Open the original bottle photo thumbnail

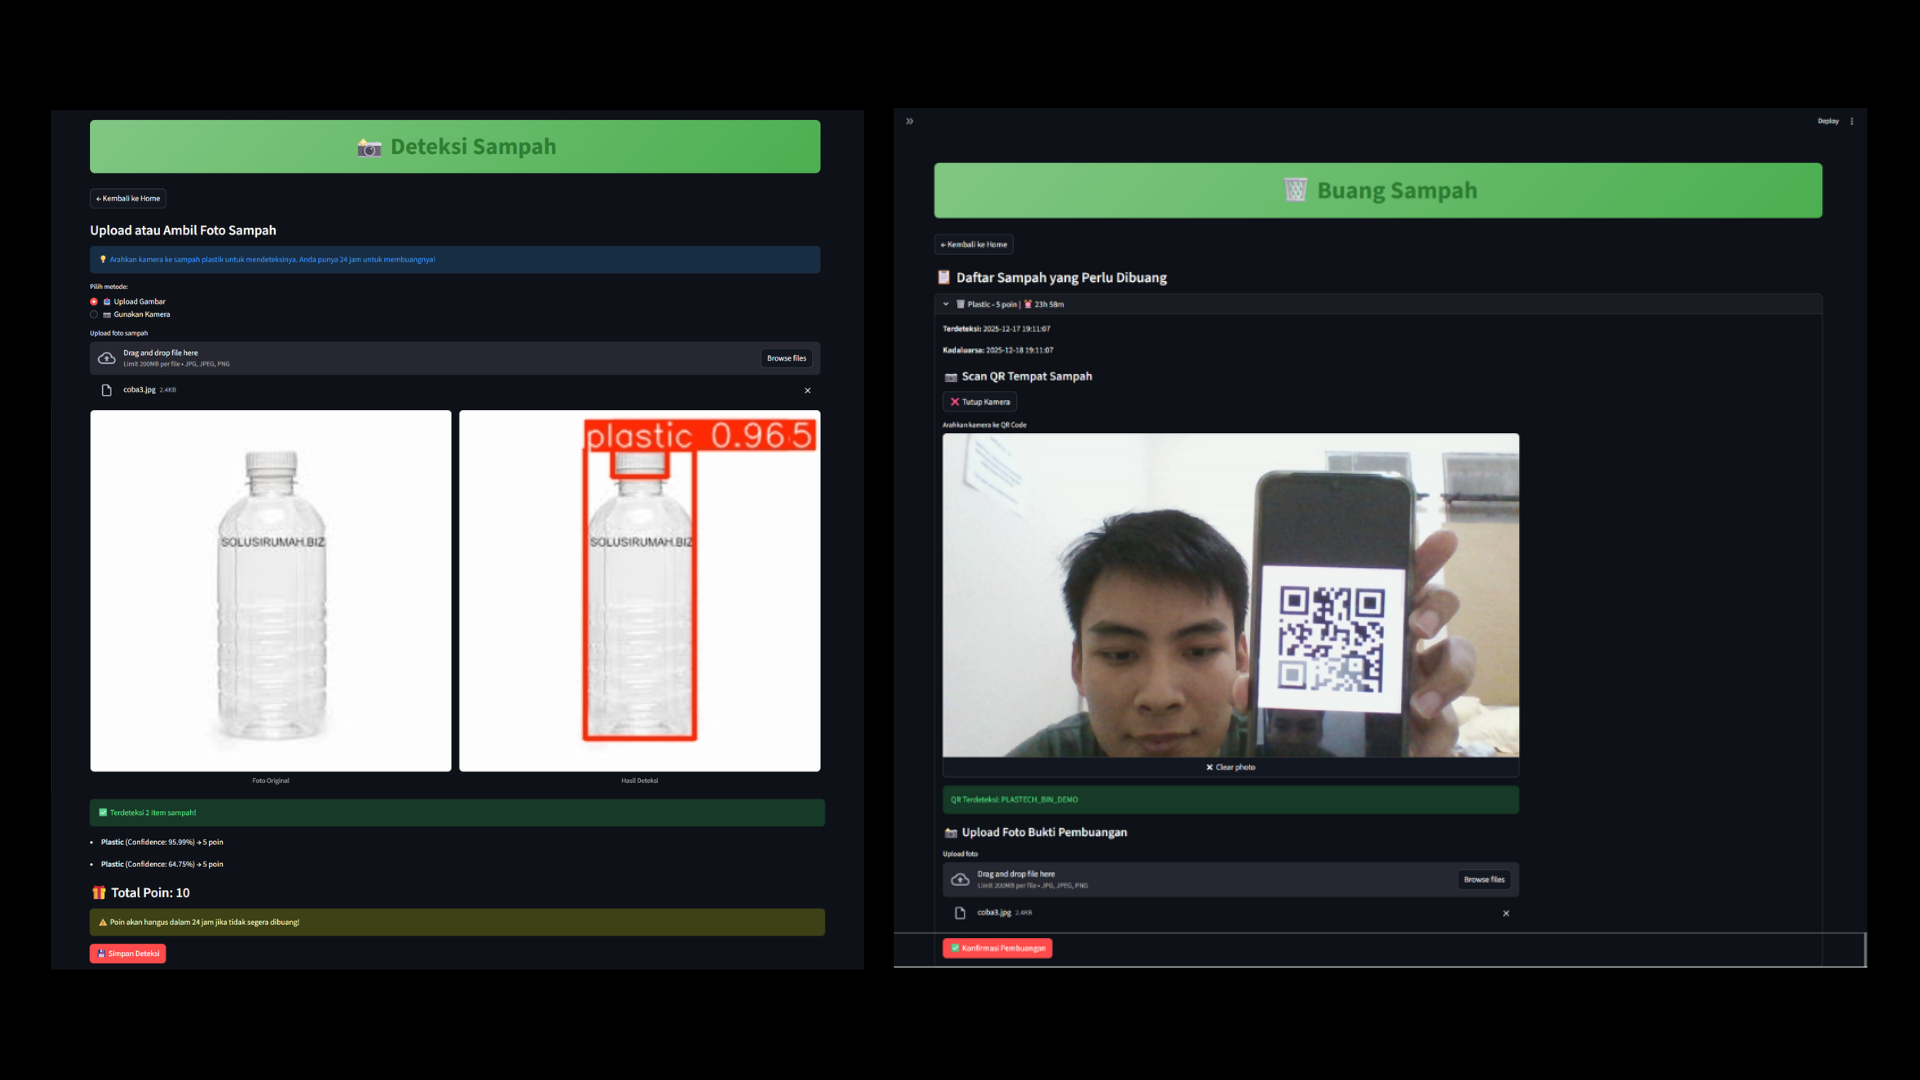point(271,590)
